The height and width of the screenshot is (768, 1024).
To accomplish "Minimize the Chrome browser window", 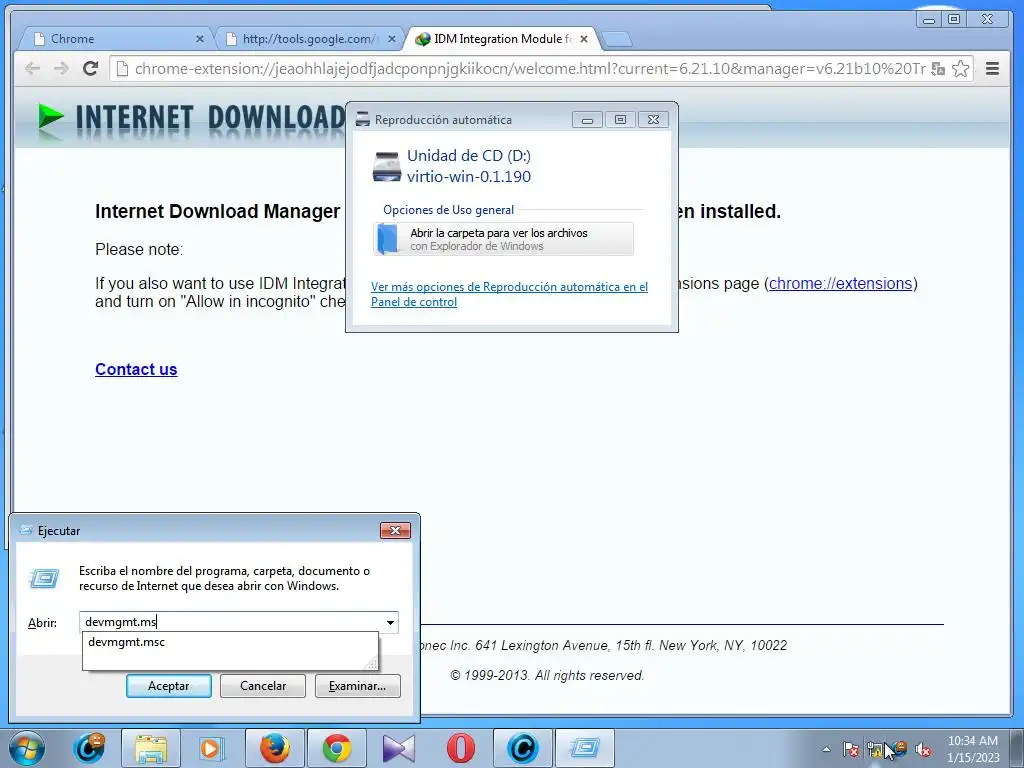I will pyautogui.click(x=929, y=20).
